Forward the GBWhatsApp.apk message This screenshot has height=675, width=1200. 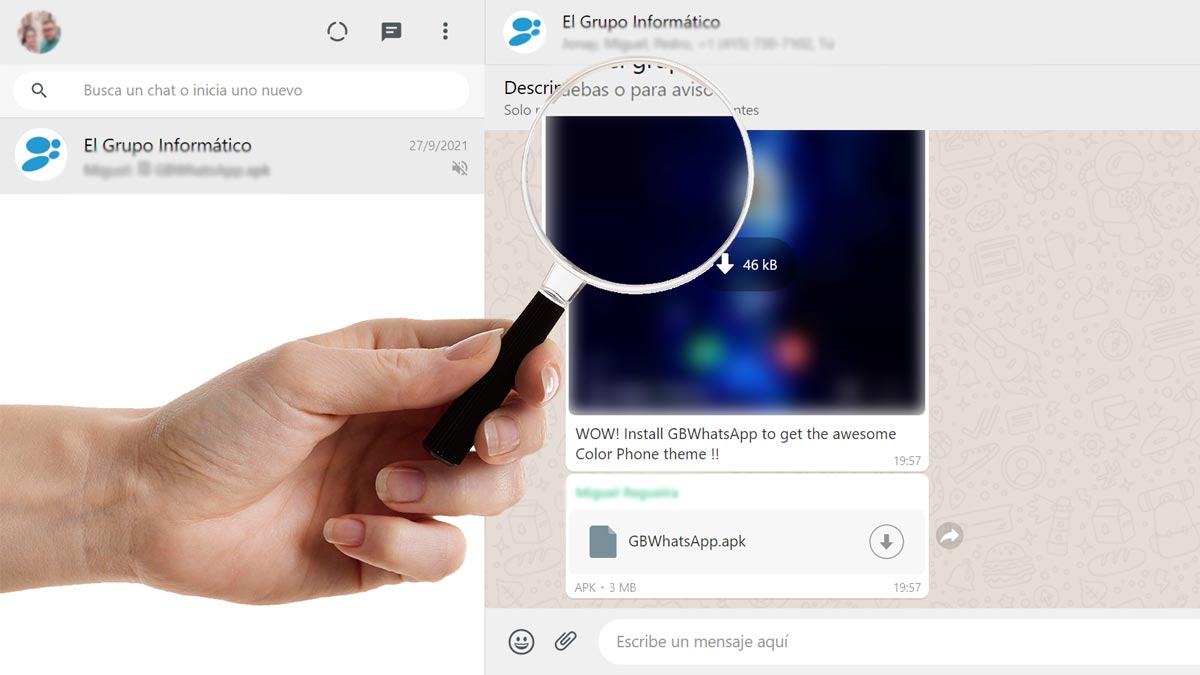(x=949, y=537)
